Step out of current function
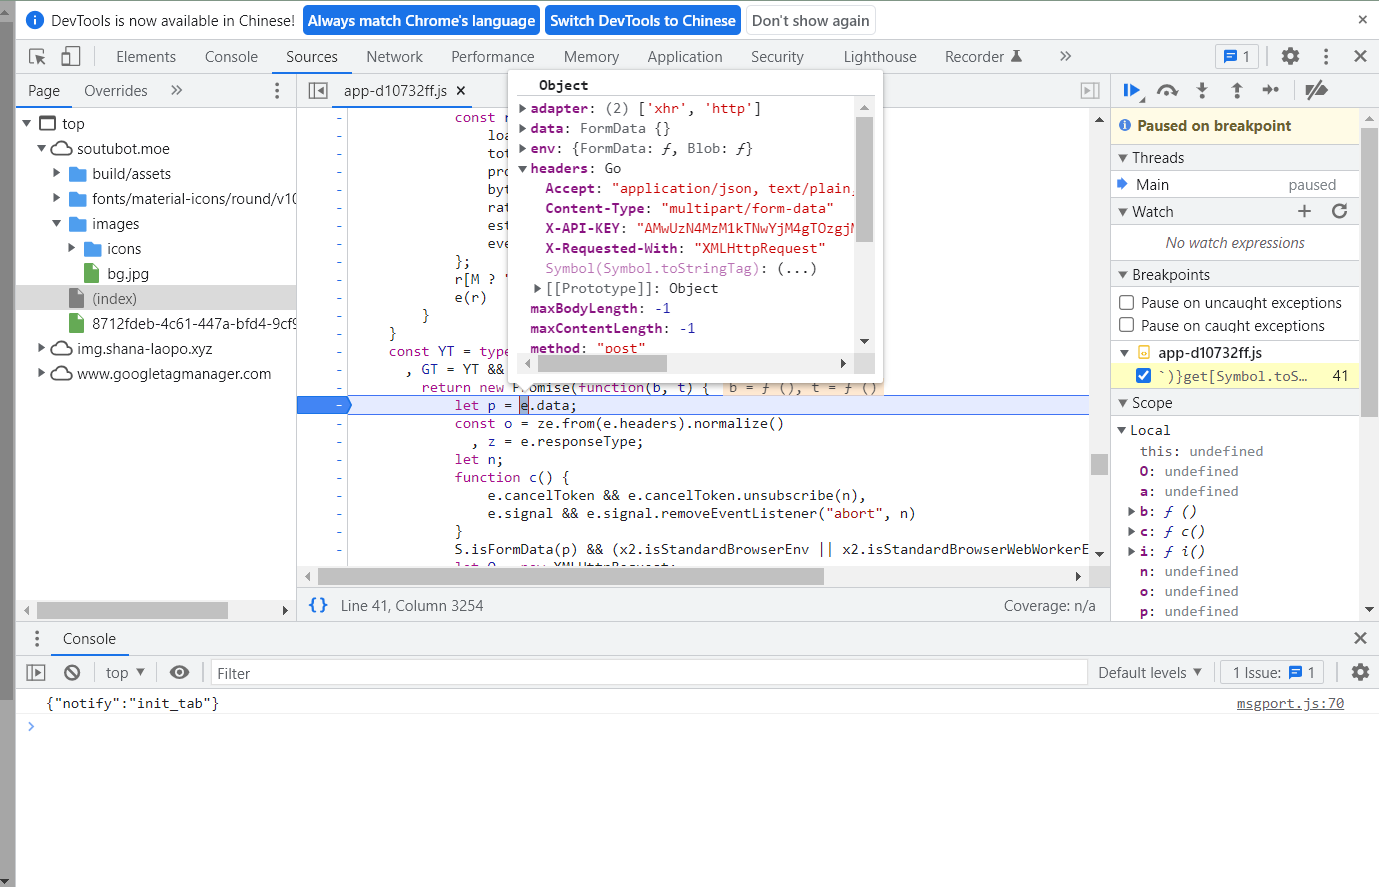Image resolution: width=1379 pixels, height=887 pixels. (1237, 91)
